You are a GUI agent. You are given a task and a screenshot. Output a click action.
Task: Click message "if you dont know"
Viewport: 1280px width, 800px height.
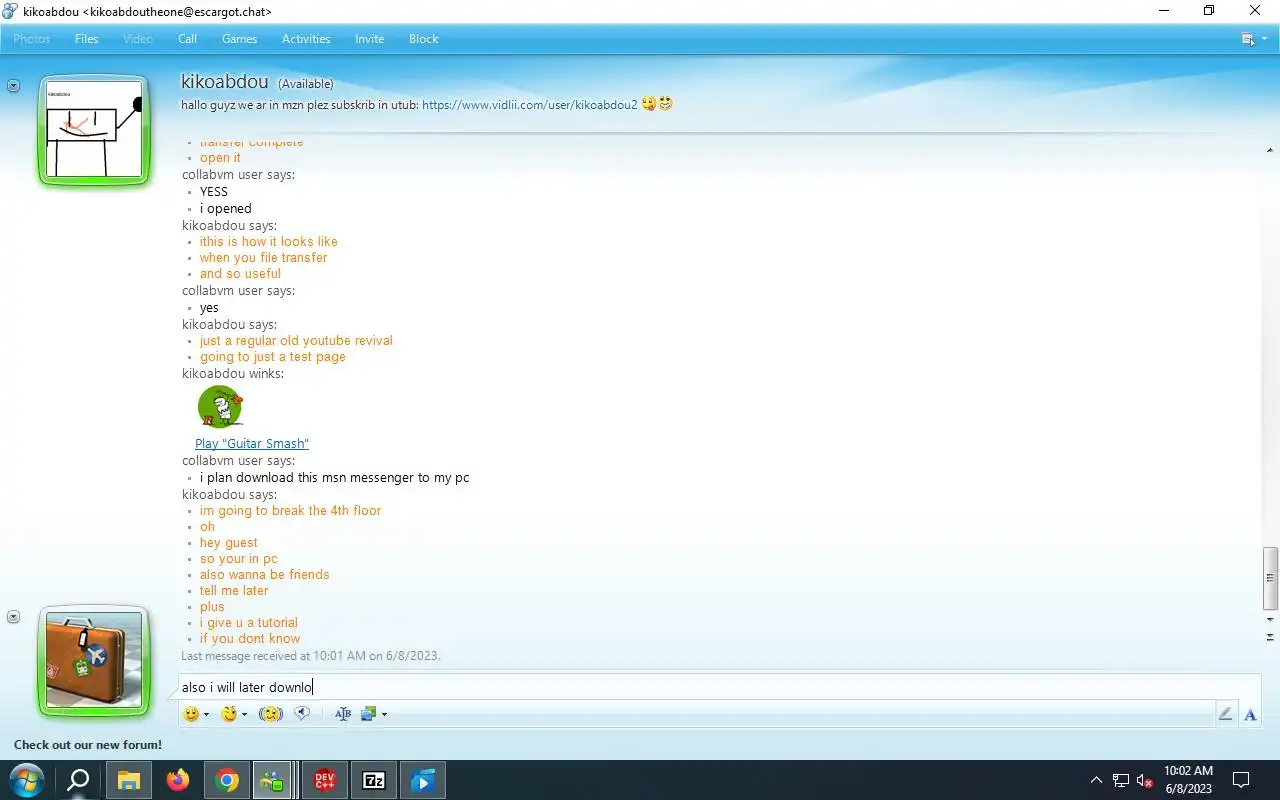click(x=250, y=638)
